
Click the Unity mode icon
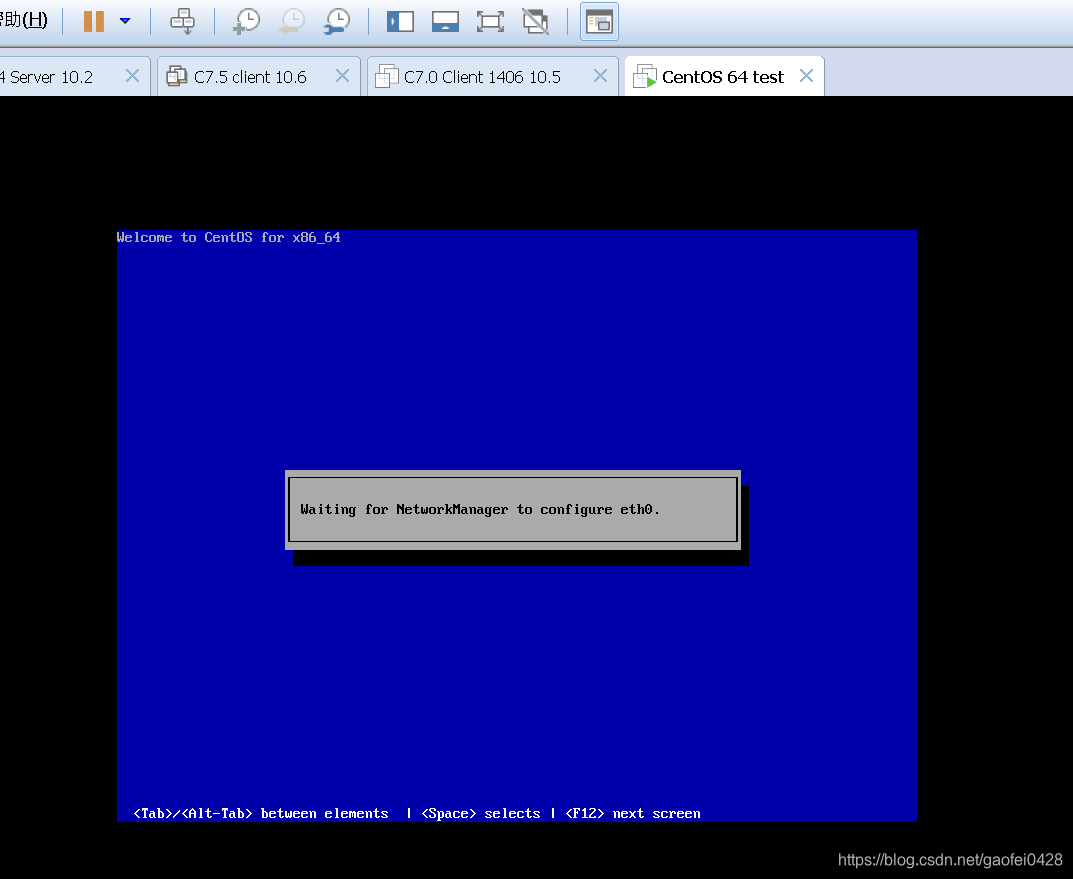(x=535, y=21)
